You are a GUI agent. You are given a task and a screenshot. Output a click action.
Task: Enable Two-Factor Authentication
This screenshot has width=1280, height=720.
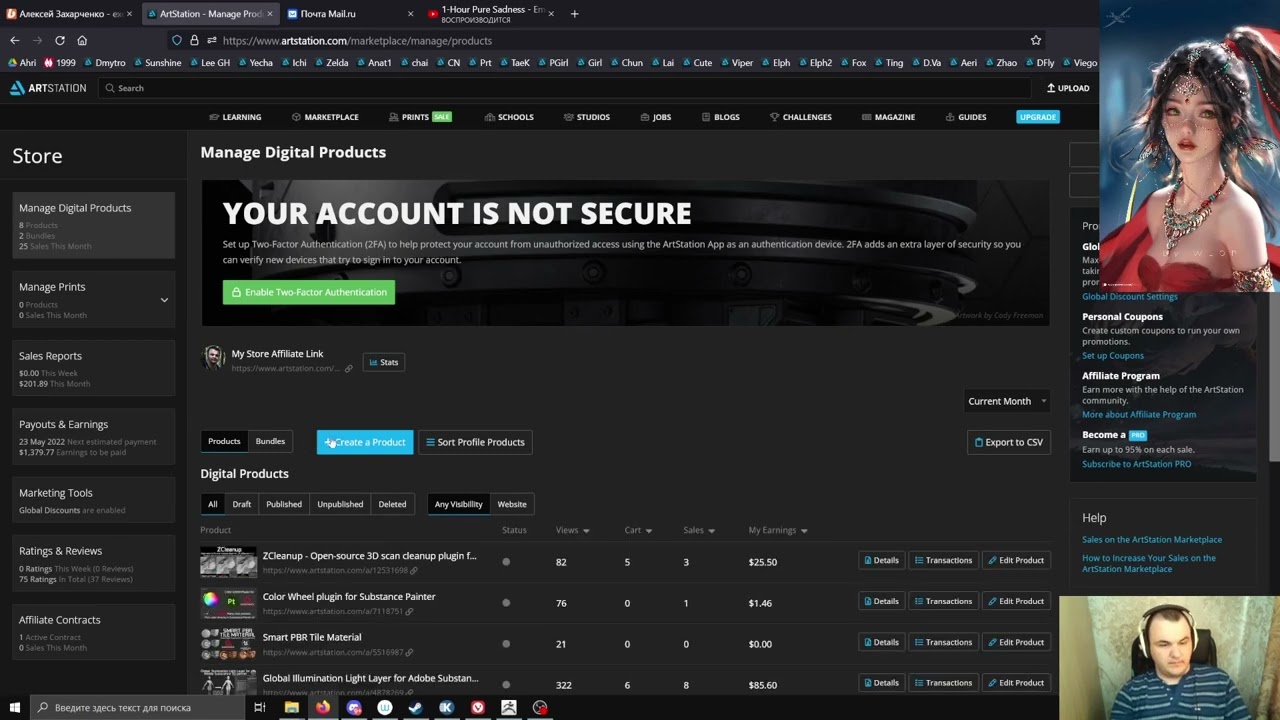click(x=309, y=292)
